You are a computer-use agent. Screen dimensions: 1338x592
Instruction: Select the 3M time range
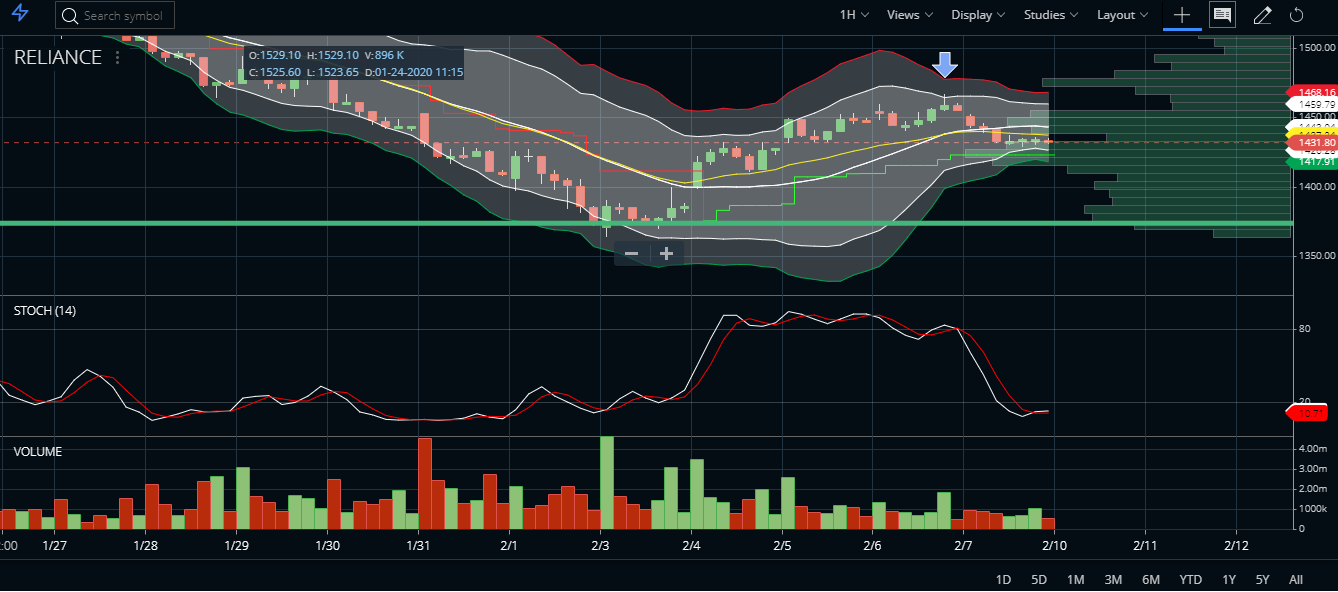tap(1113, 579)
